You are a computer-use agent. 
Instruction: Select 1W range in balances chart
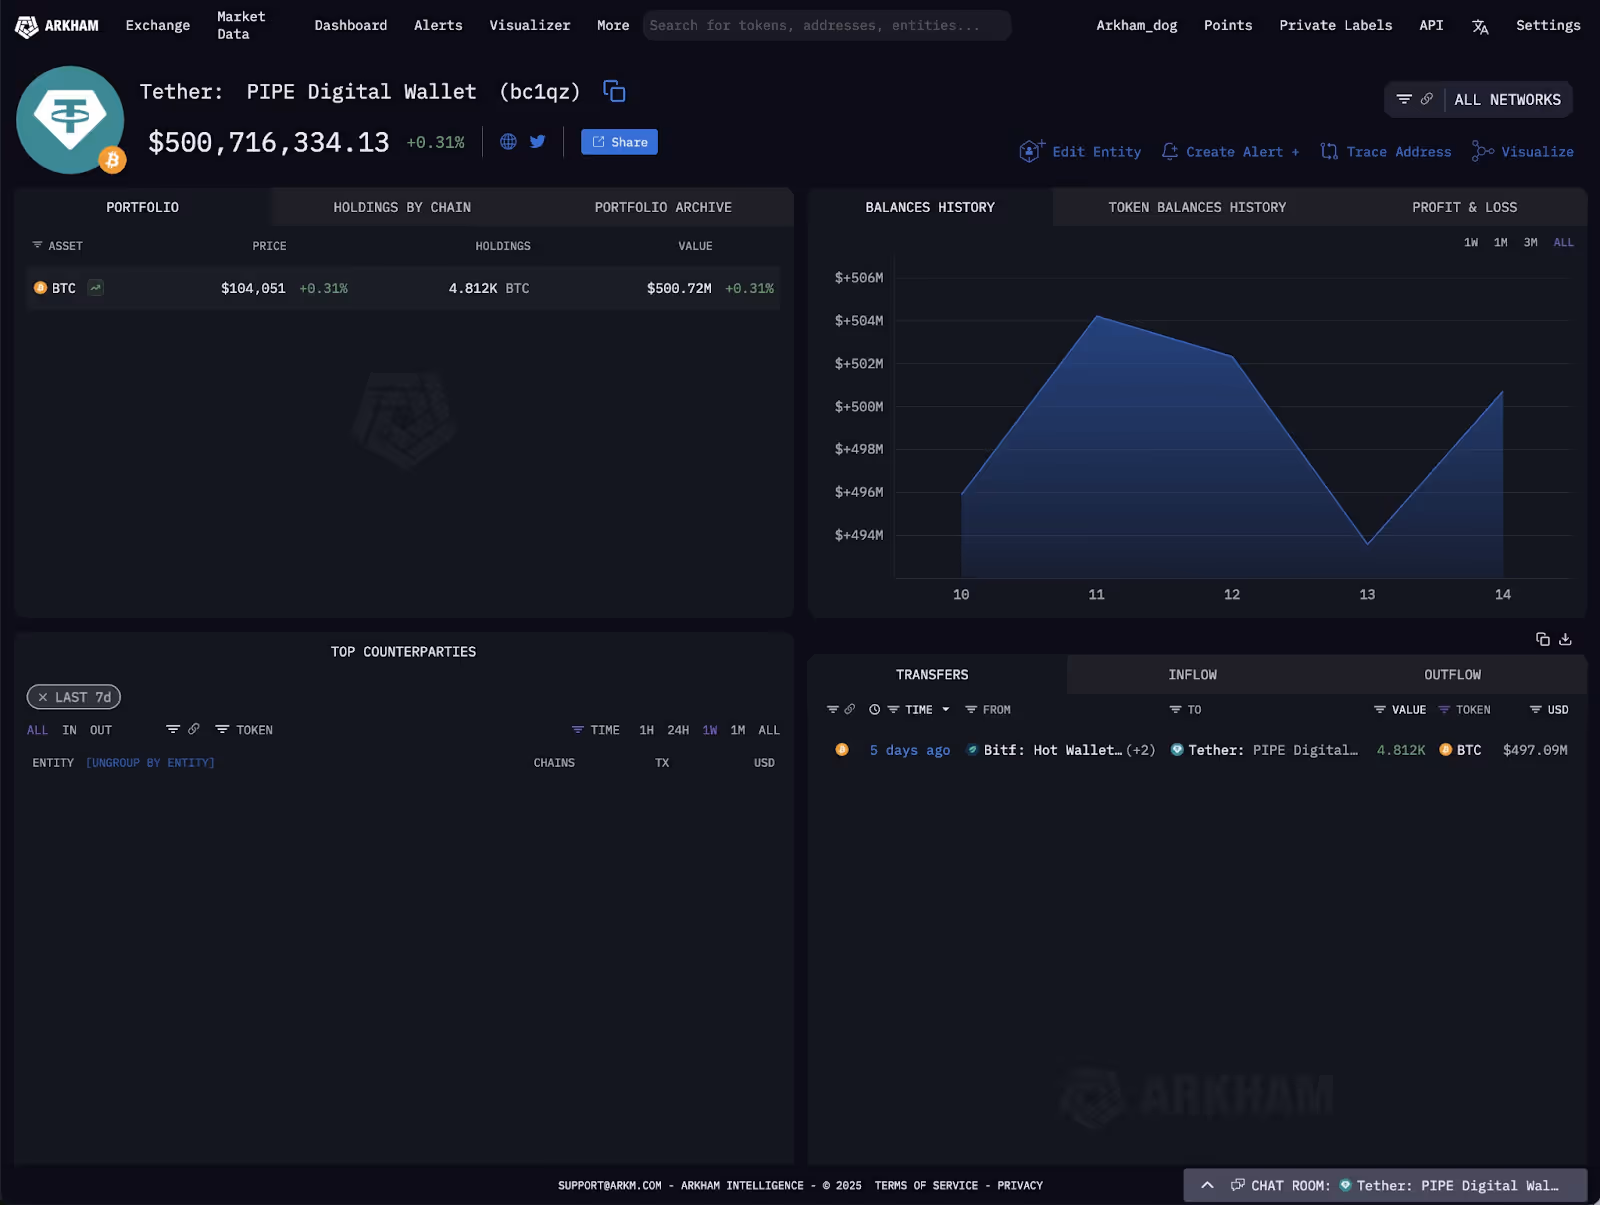click(1471, 243)
